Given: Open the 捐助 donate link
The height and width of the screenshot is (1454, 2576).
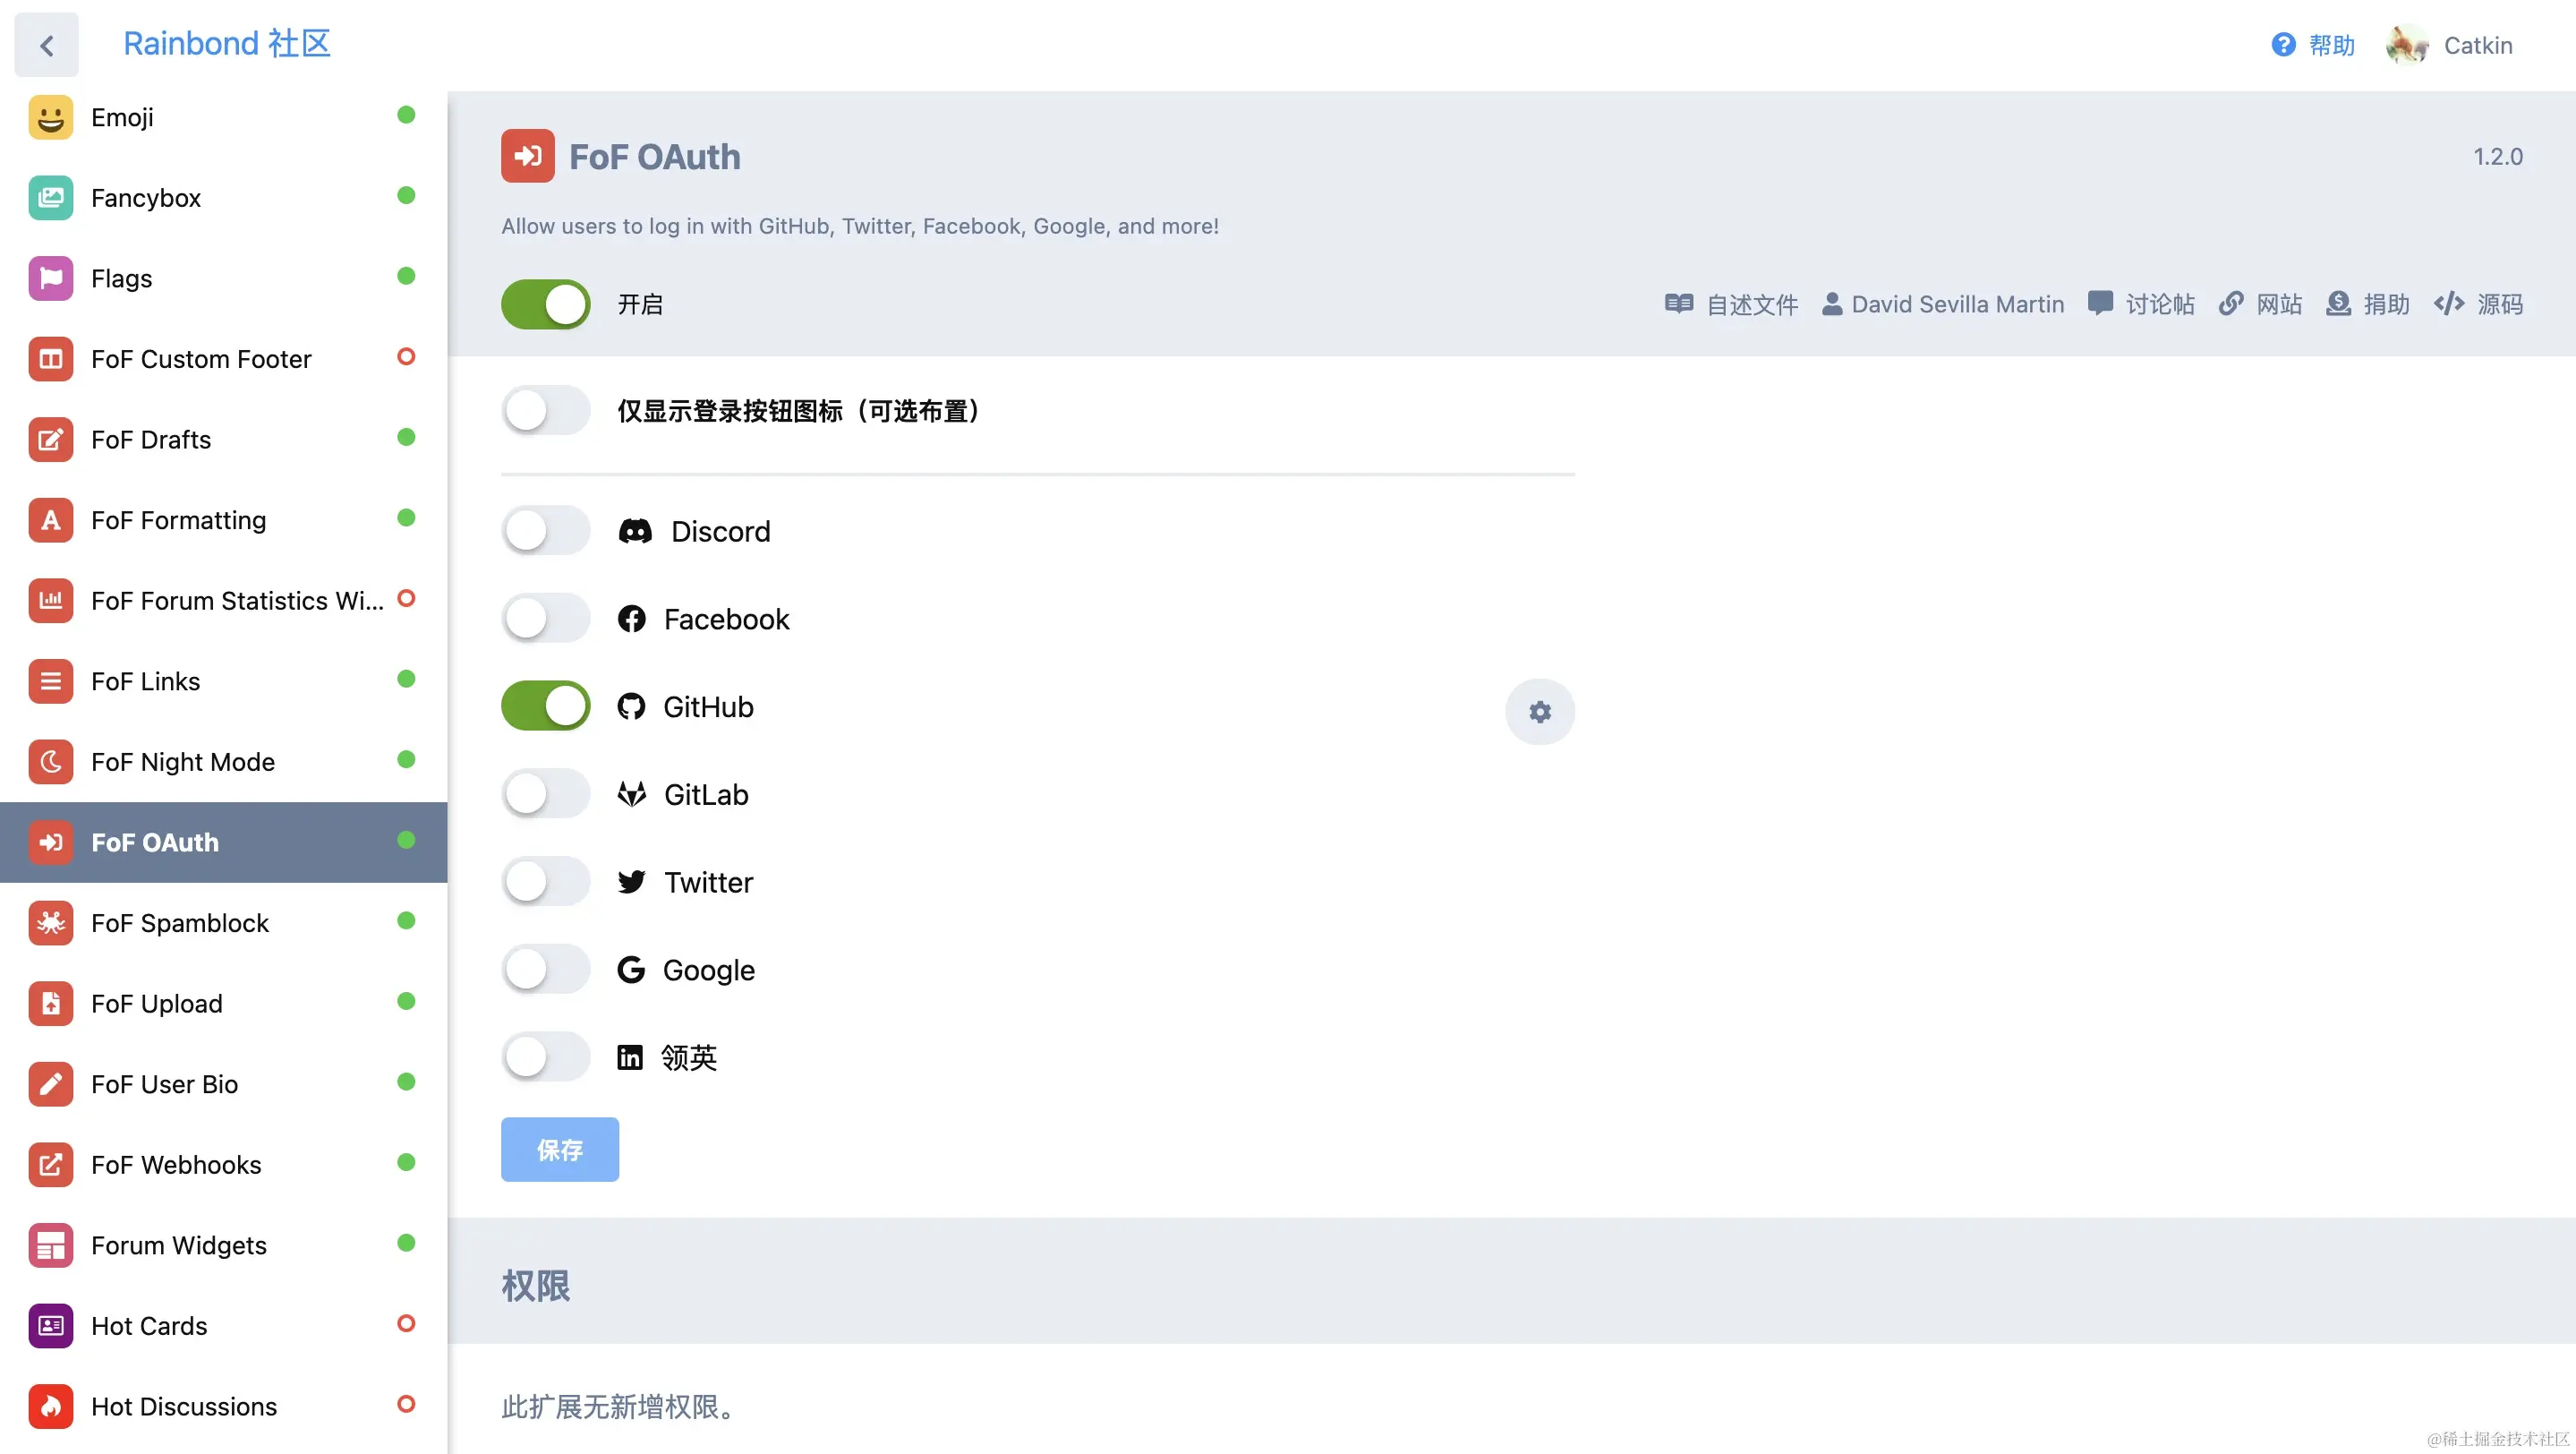Looking at the screenshot, I should pos(2367,304).
